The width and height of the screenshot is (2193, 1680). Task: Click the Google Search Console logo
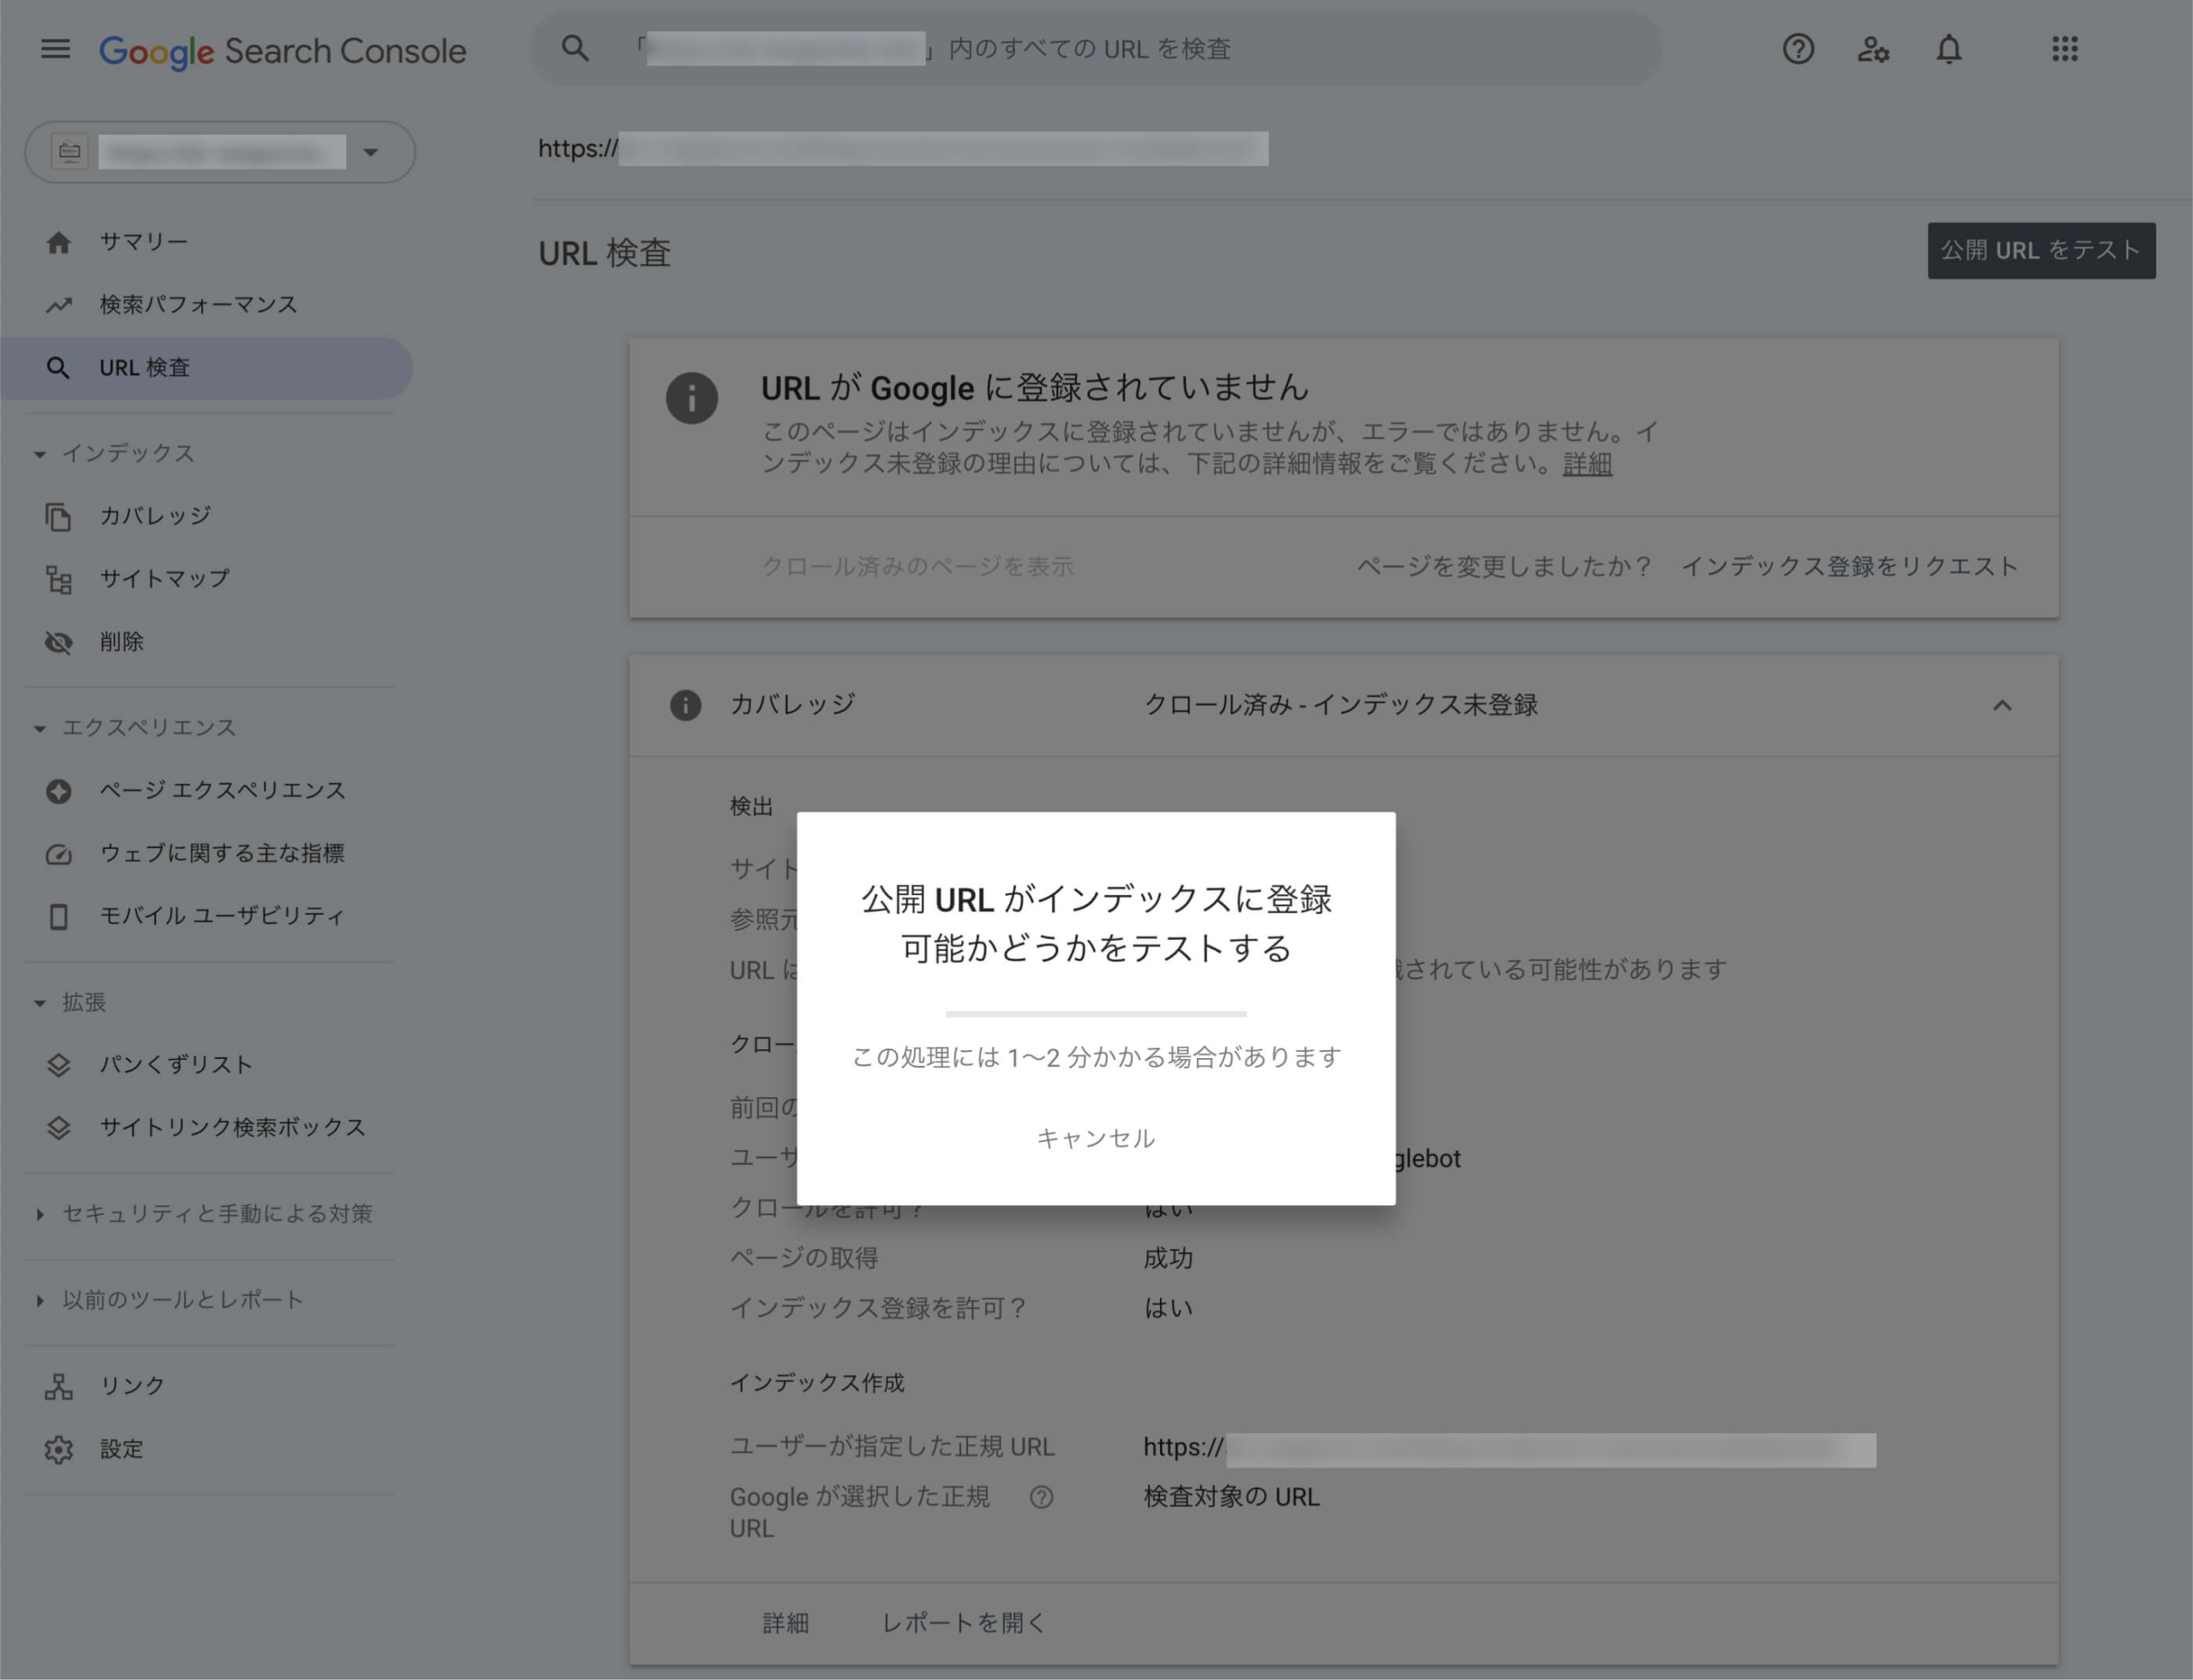[283, 51]
